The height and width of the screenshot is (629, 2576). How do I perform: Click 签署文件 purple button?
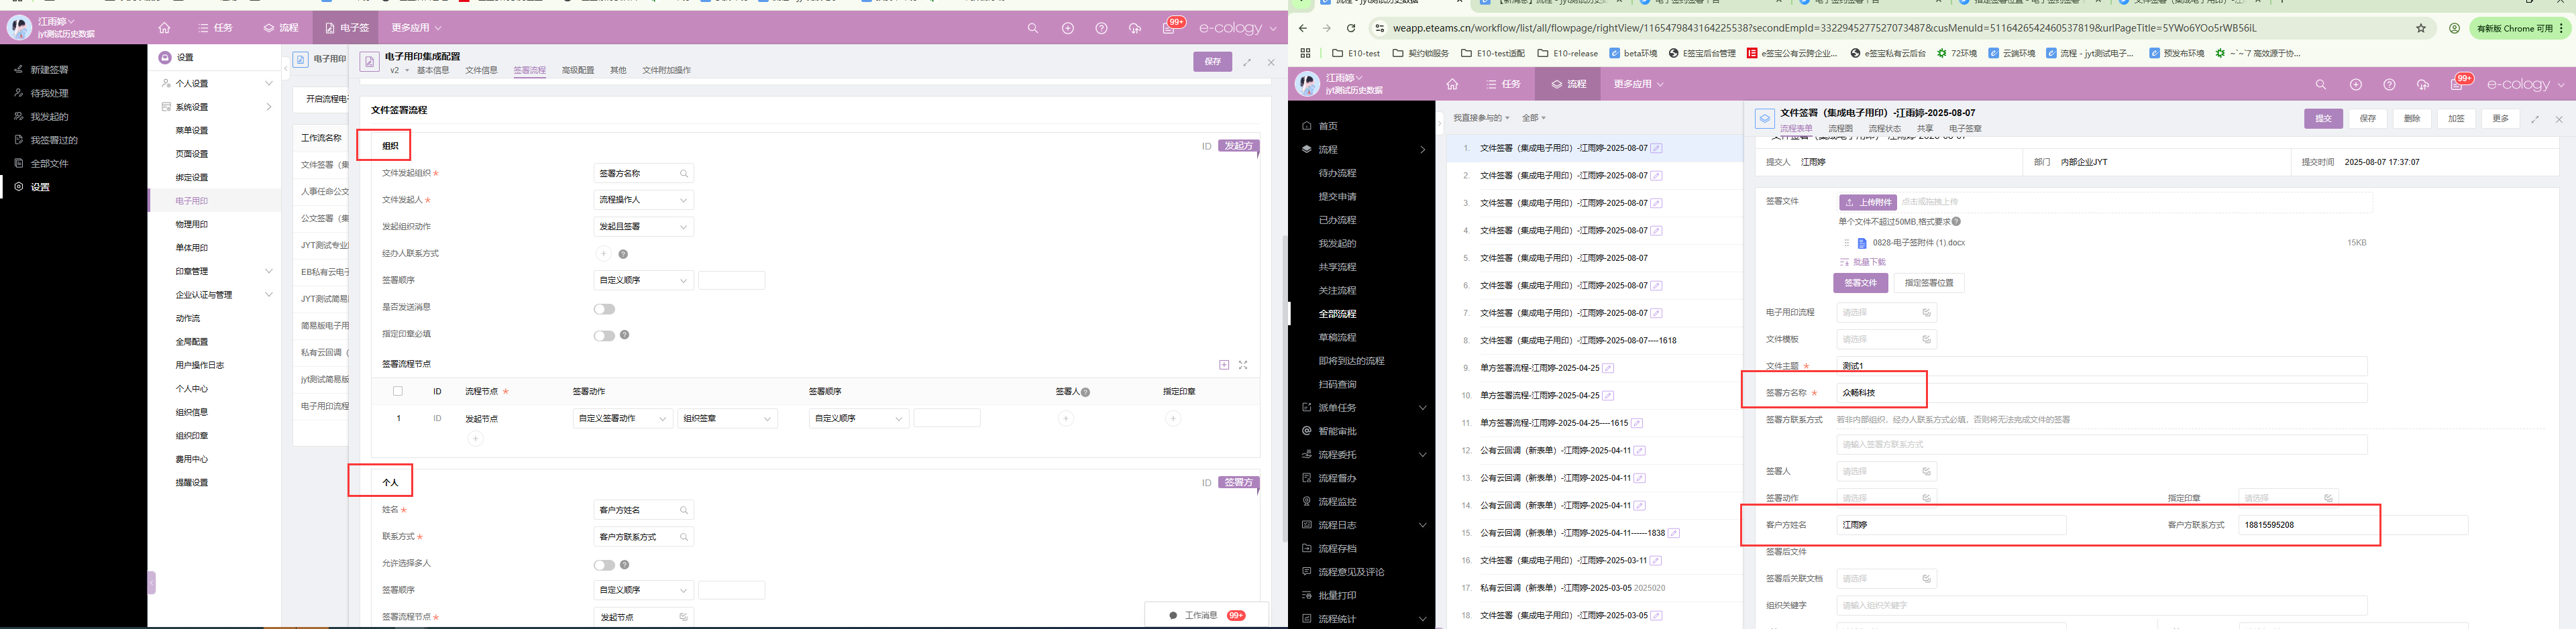point(1860,283)
